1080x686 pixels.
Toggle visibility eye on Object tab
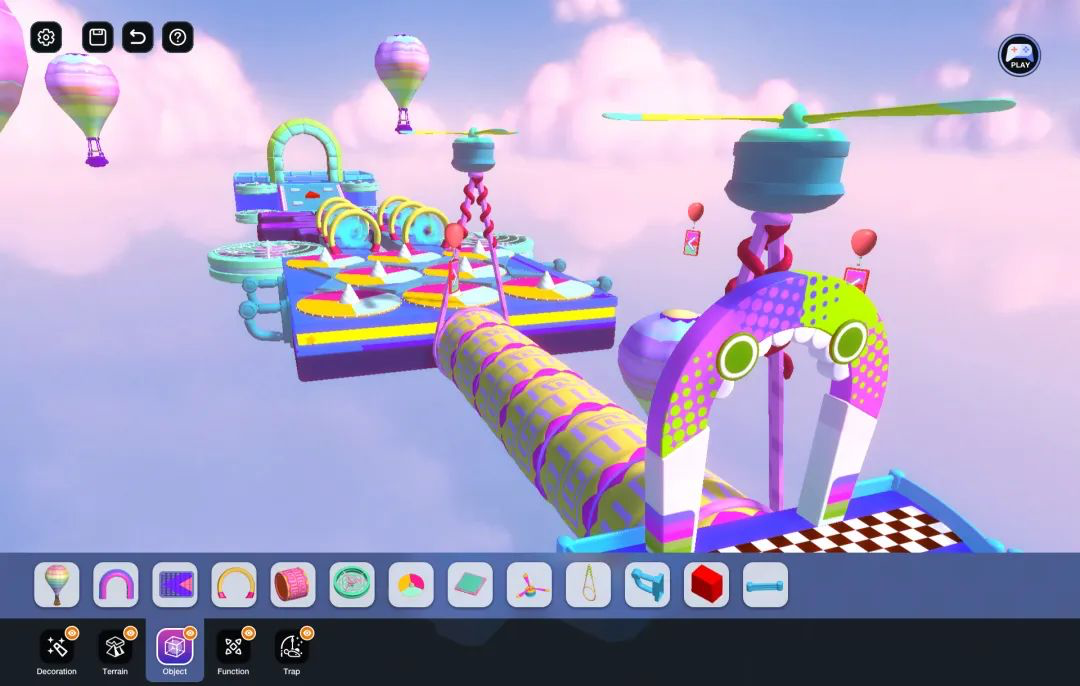click(190, 633)
